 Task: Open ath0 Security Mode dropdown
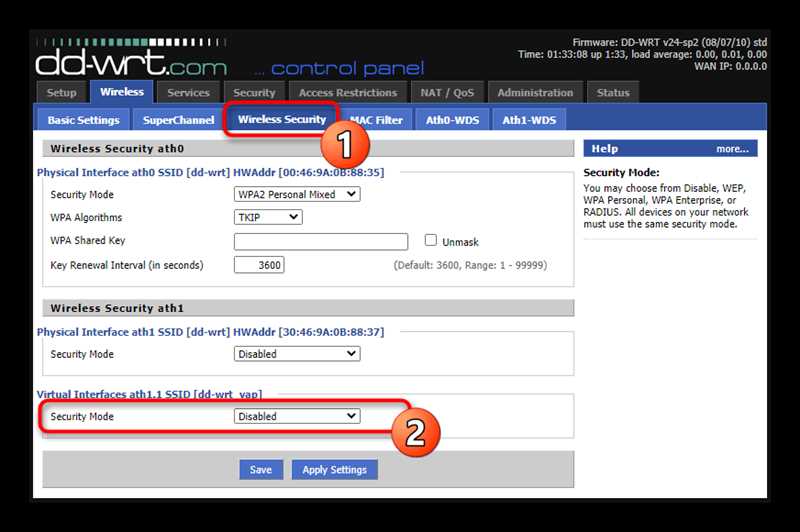(297, 194)
